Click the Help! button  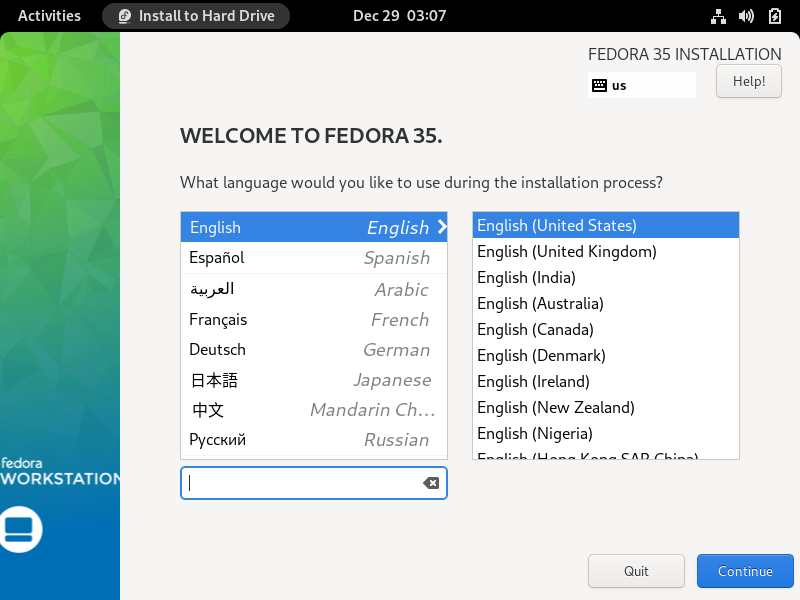point(748,81)
